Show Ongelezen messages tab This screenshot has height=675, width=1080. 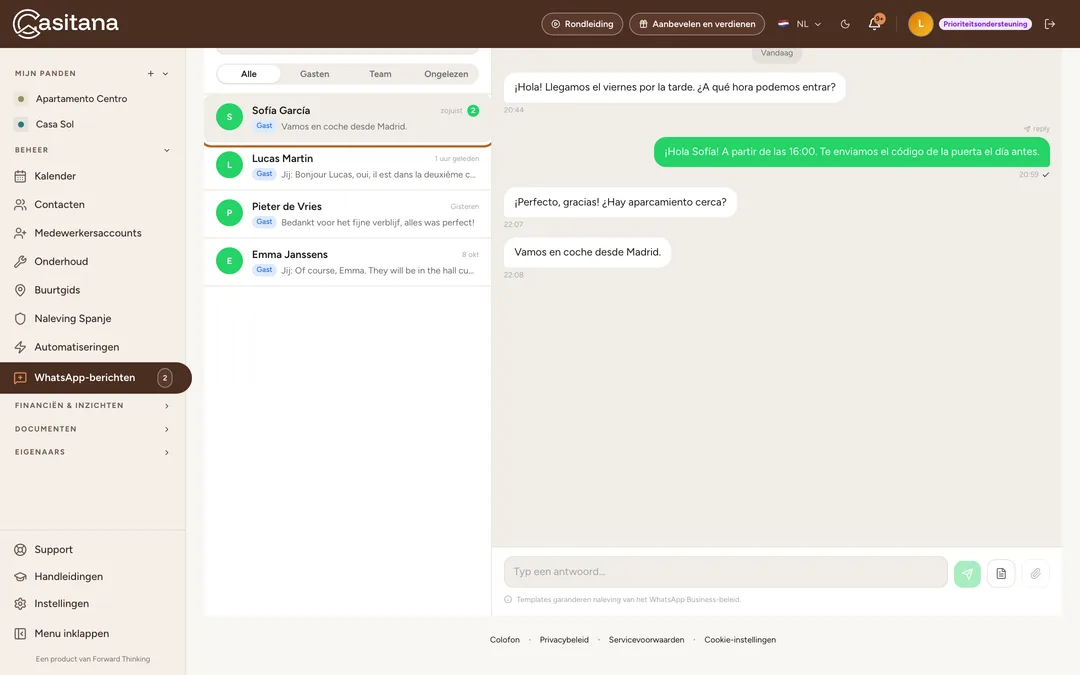[x=446, y=74]
